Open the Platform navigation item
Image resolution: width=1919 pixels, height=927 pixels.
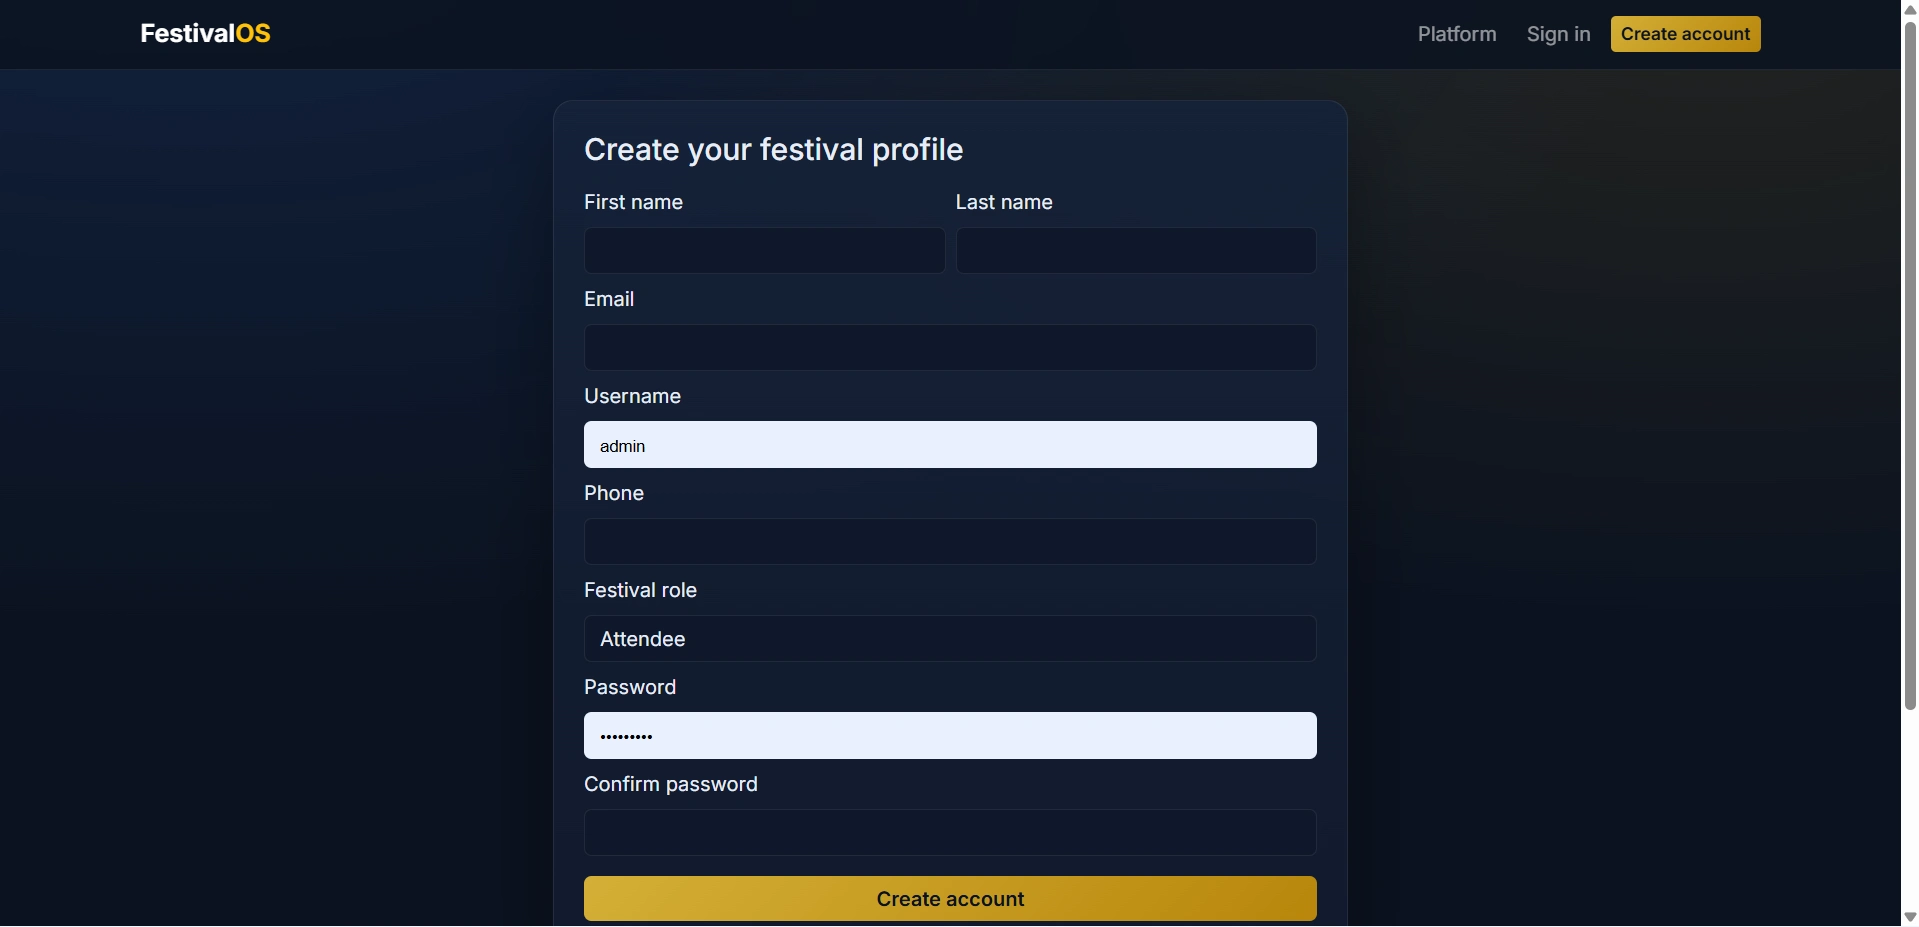(x=1457, y=34)
